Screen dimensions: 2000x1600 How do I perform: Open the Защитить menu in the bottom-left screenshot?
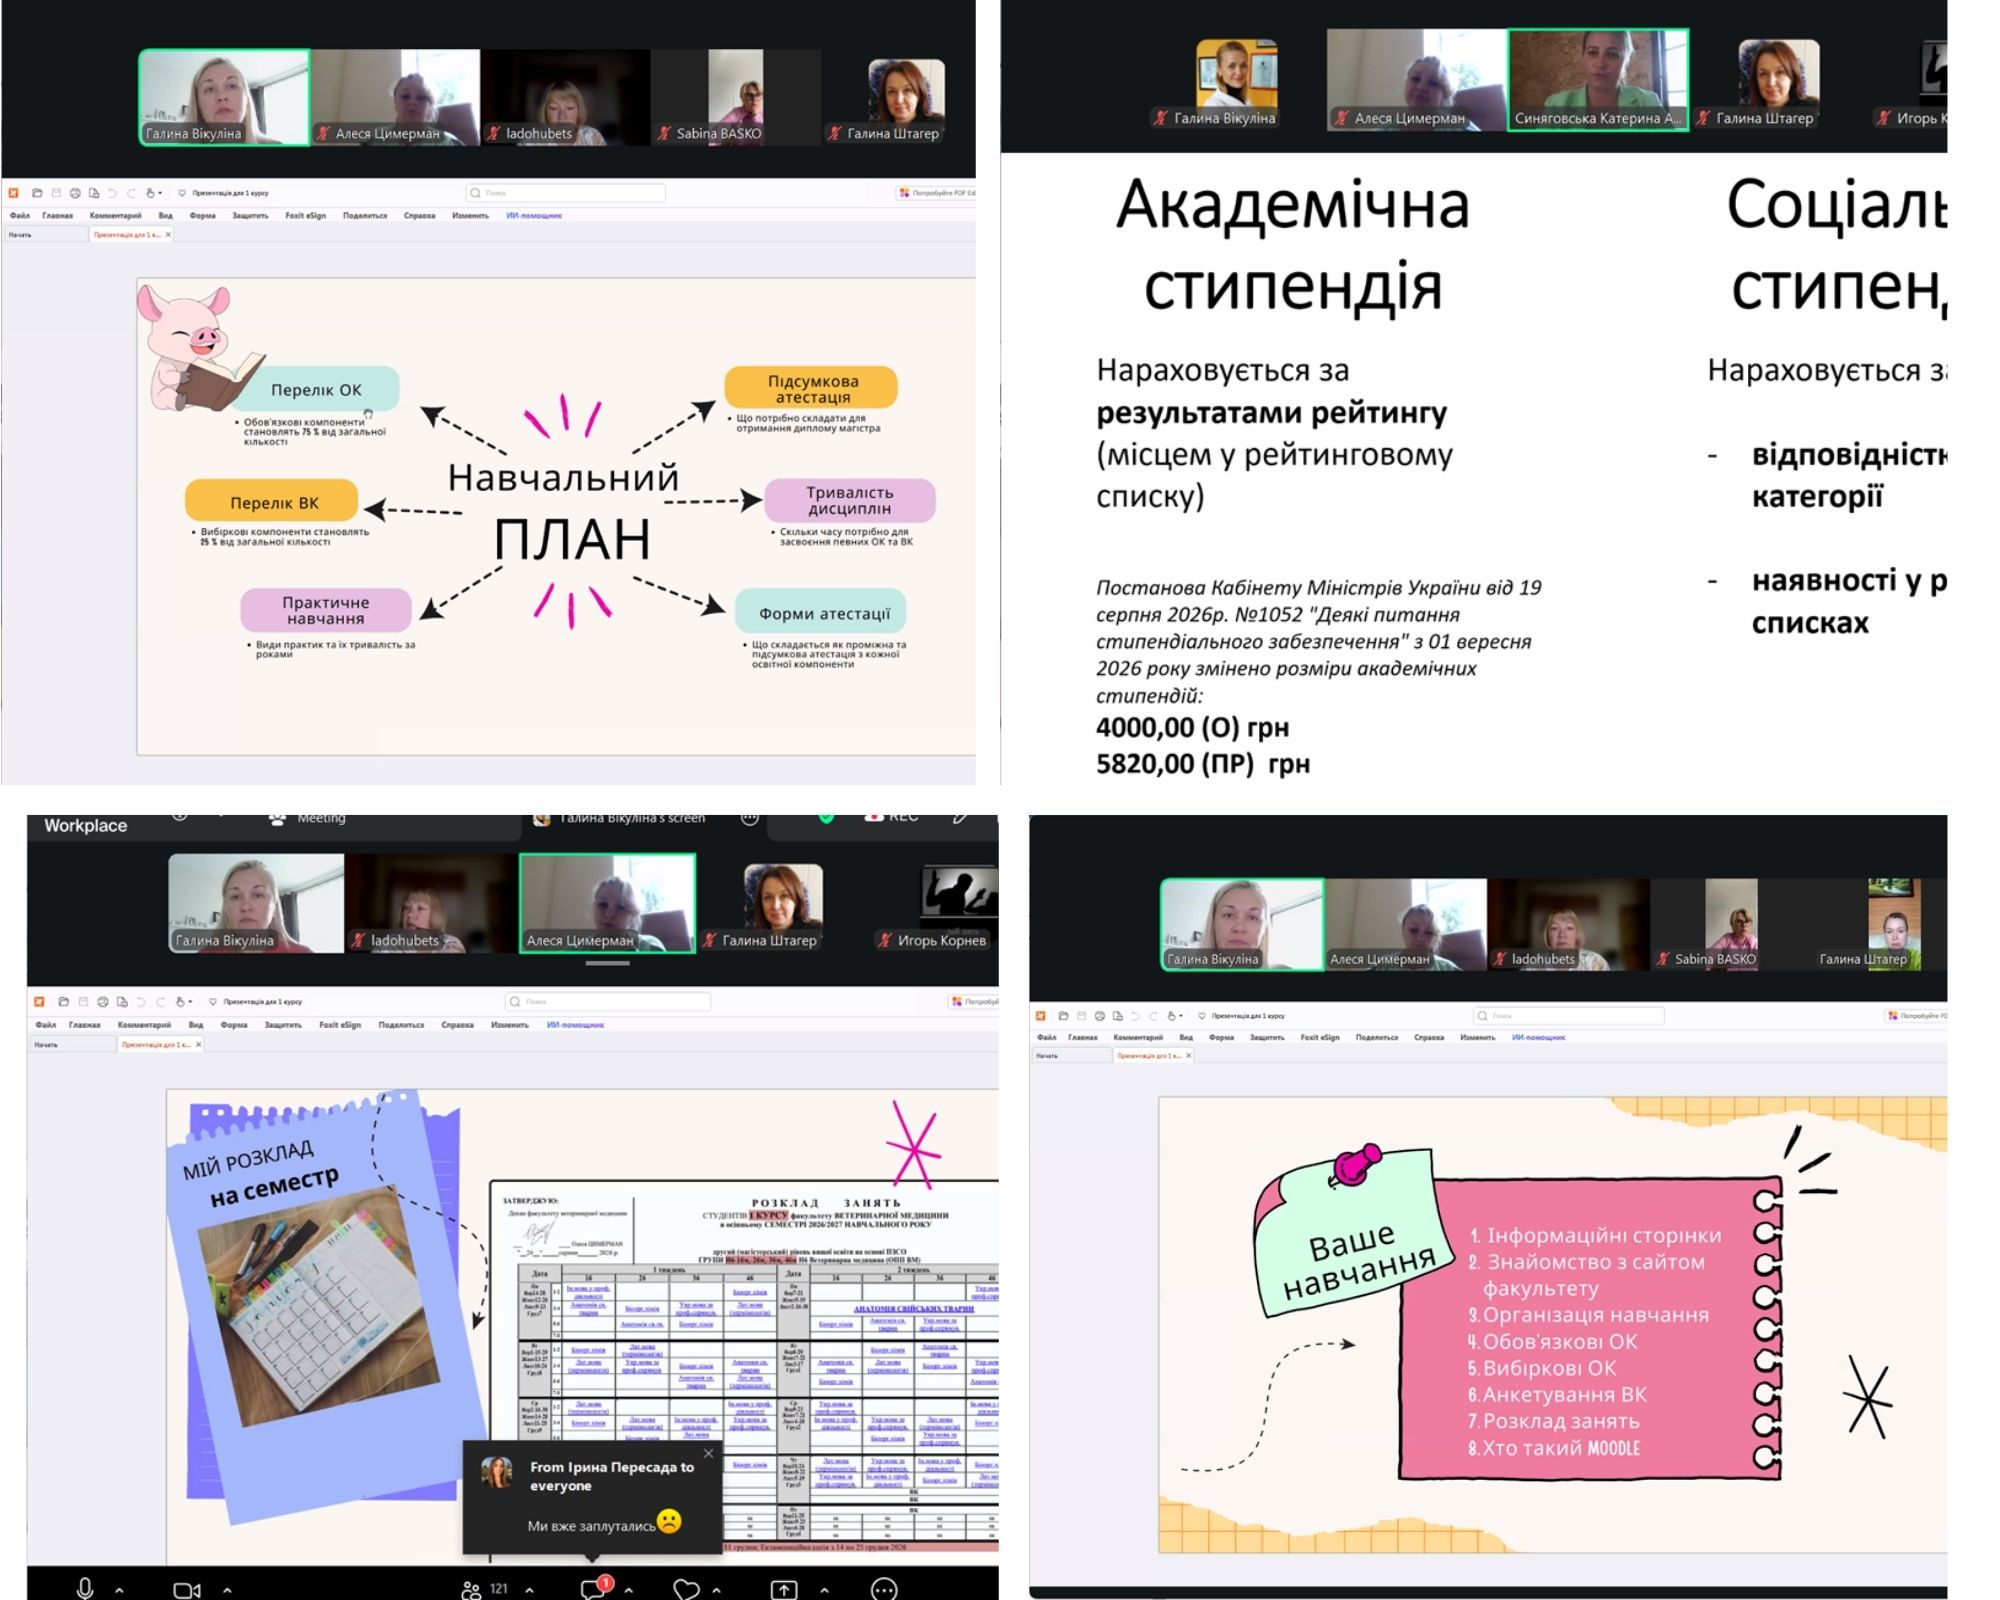pos(283,1024)
